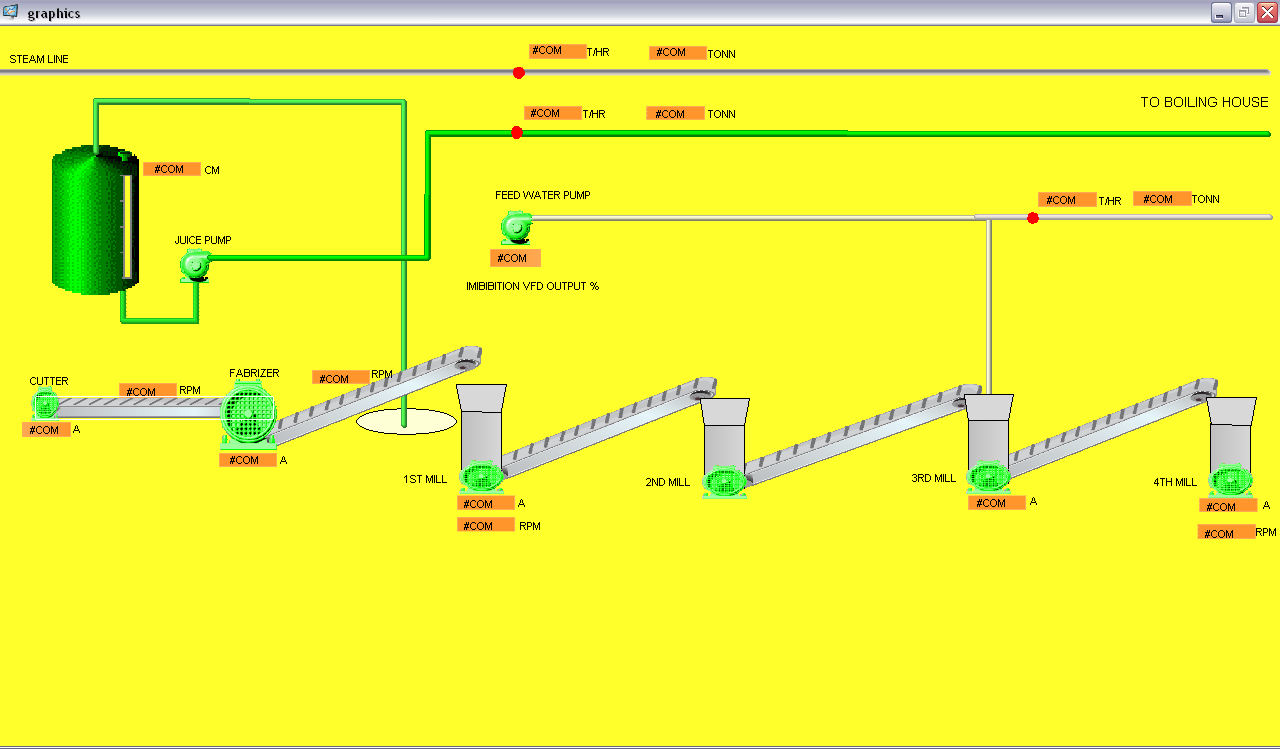The height and width of the screenshot is (749, 1280).
Task: Select the Juice Pump icon
Action: click(194, 265)
